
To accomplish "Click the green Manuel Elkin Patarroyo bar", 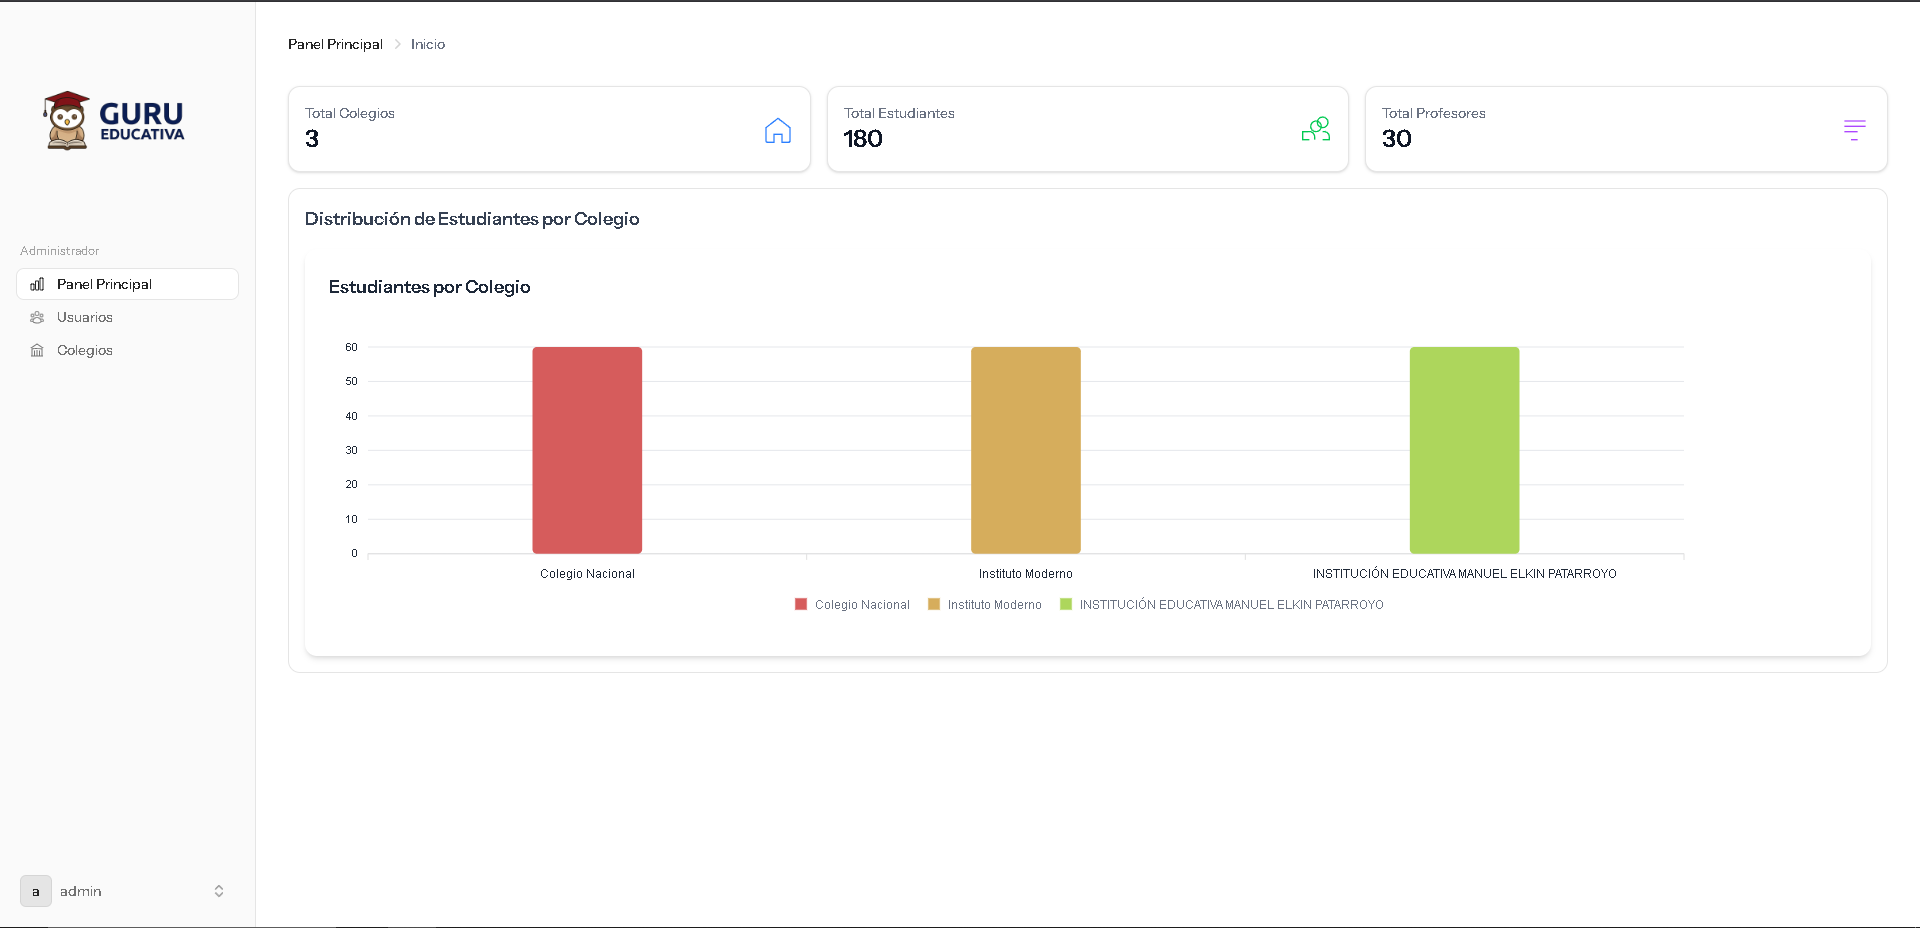I will pyautogui.click(x=1464, y=450).
